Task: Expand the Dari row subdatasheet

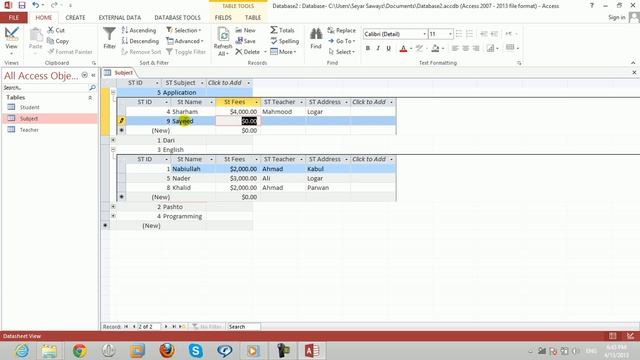Action: 113,140
